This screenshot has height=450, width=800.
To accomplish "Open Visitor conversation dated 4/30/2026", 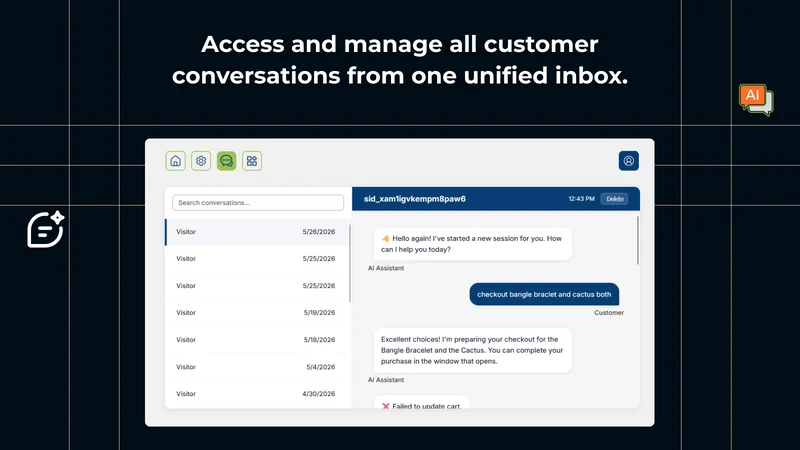I will click(x=257, y=394).
